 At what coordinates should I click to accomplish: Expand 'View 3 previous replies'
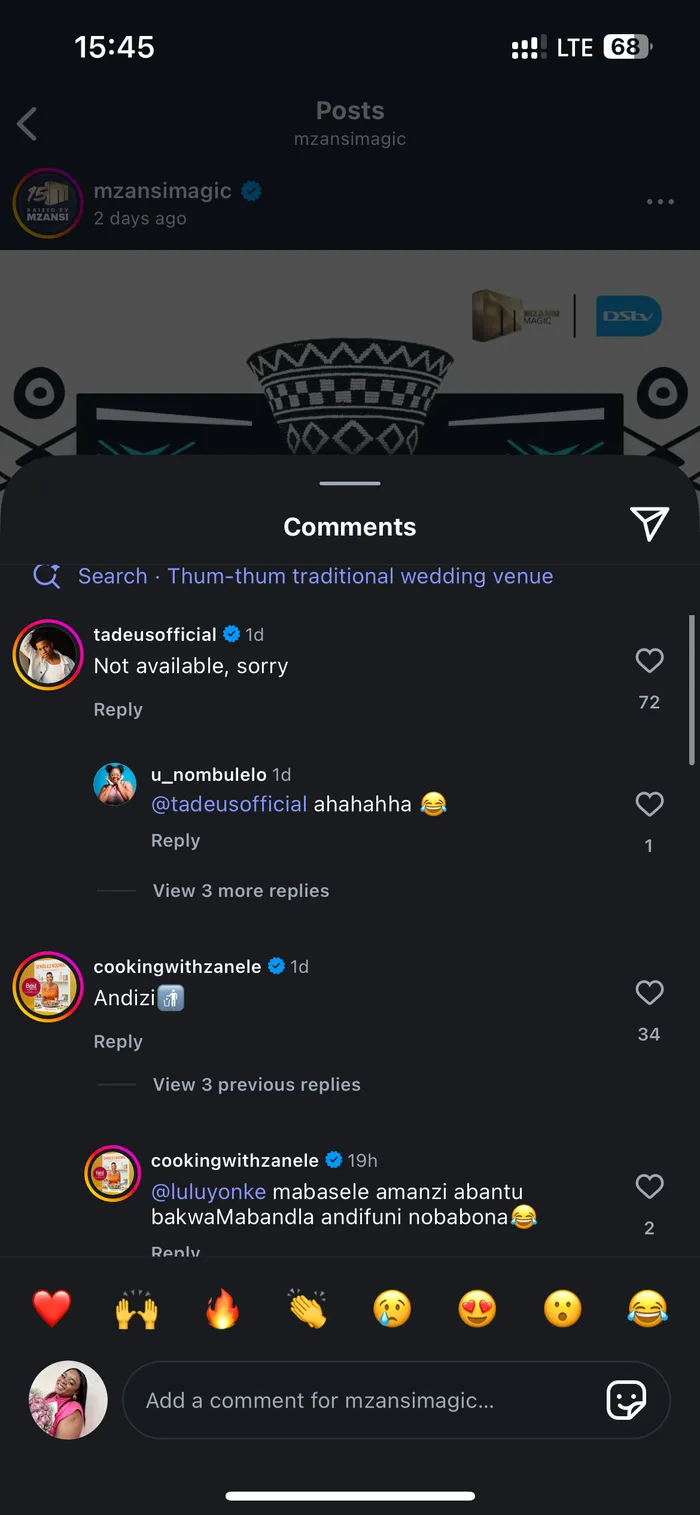point(256,1085)
